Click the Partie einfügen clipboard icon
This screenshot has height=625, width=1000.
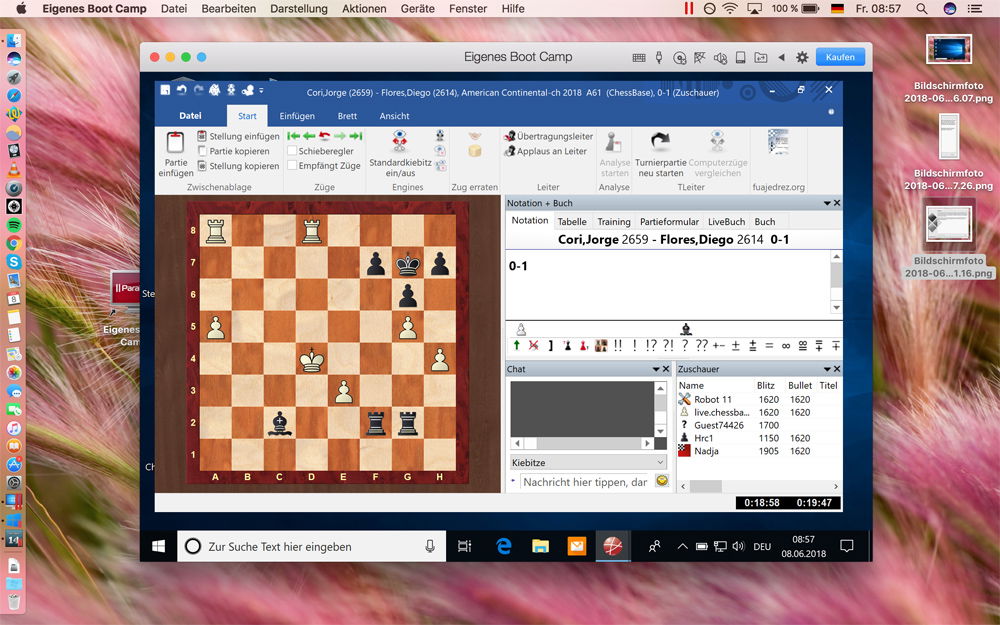[176, 144]
